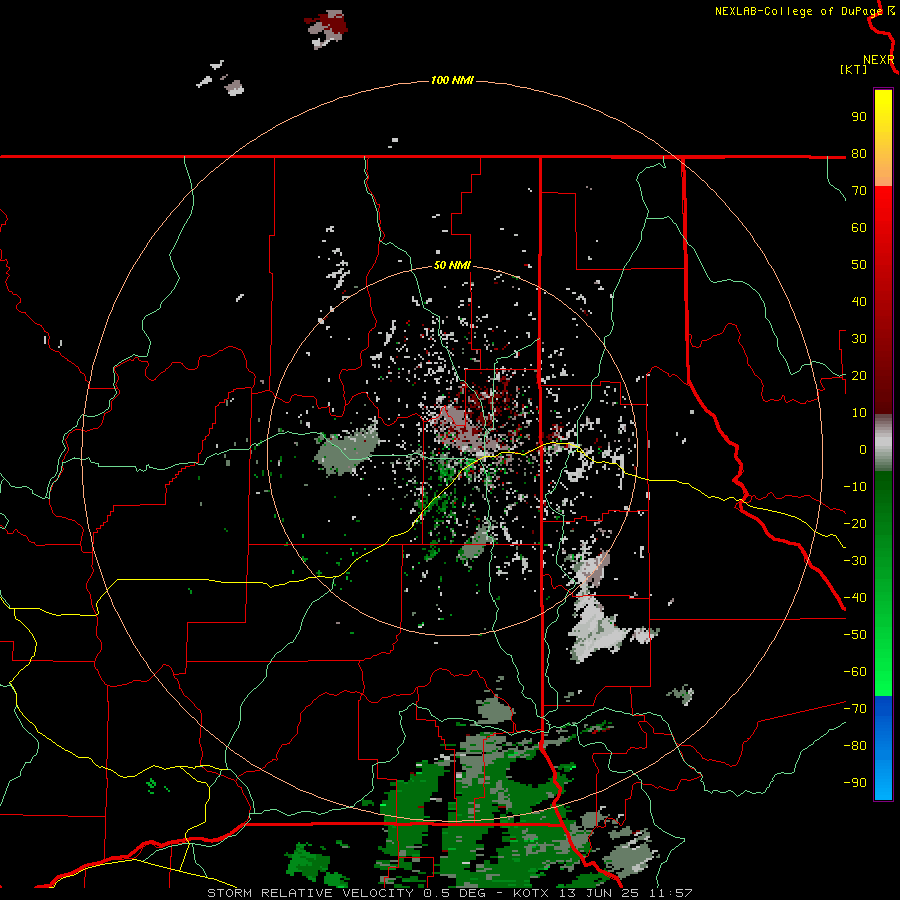Image resolution: width=900 pixels, height=900 pixels.
Task: Click the -90 value on the velocity scale
Action: pyautogui.click(x=855, y=783)
